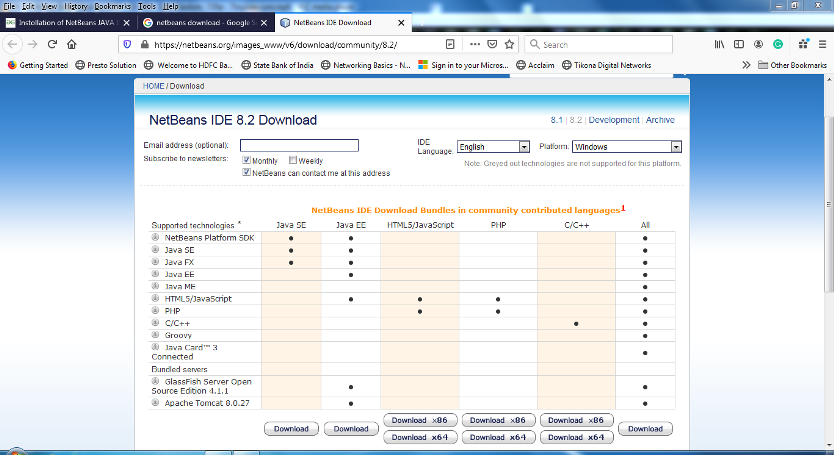Click the address bar URL
This screenshot has height=455, width=834.
click(276, 45)
